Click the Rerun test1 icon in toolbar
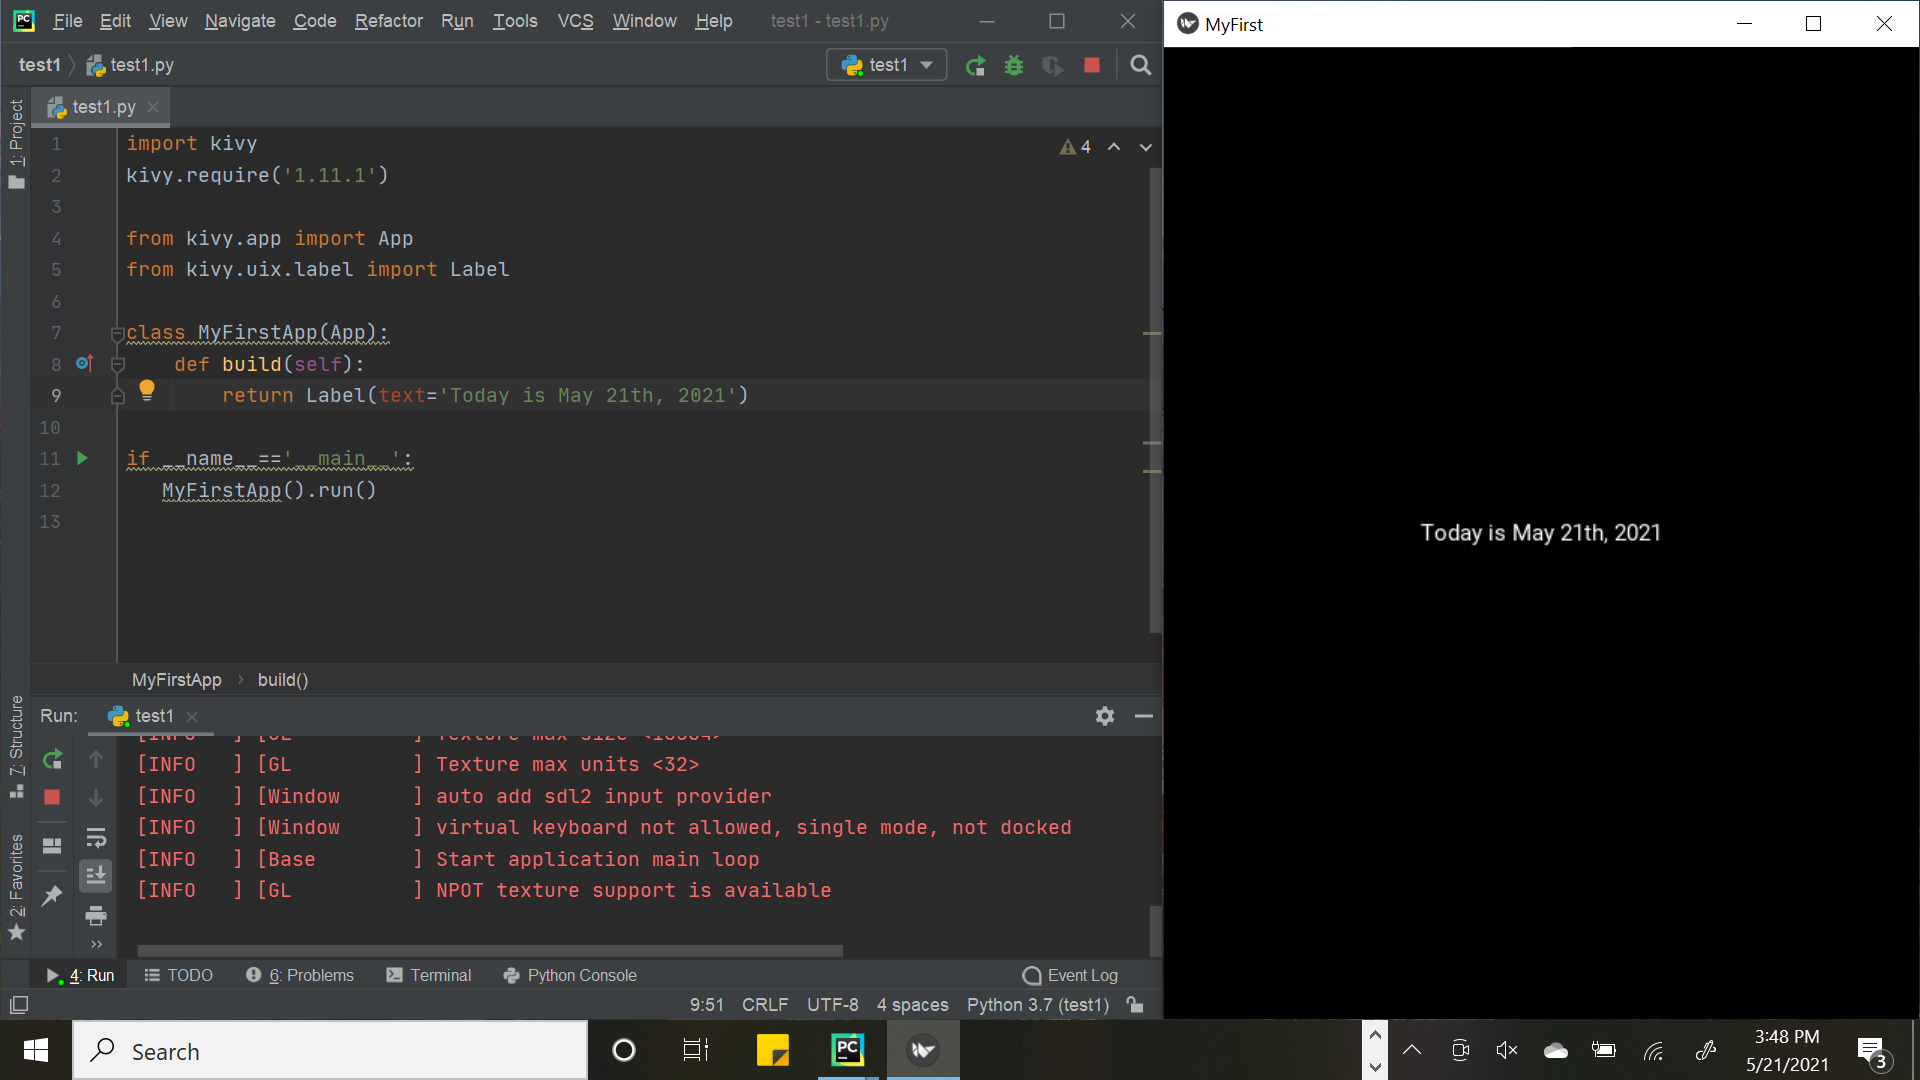Viewport: 1920px width, 1080px height. (x=975, y=66)
